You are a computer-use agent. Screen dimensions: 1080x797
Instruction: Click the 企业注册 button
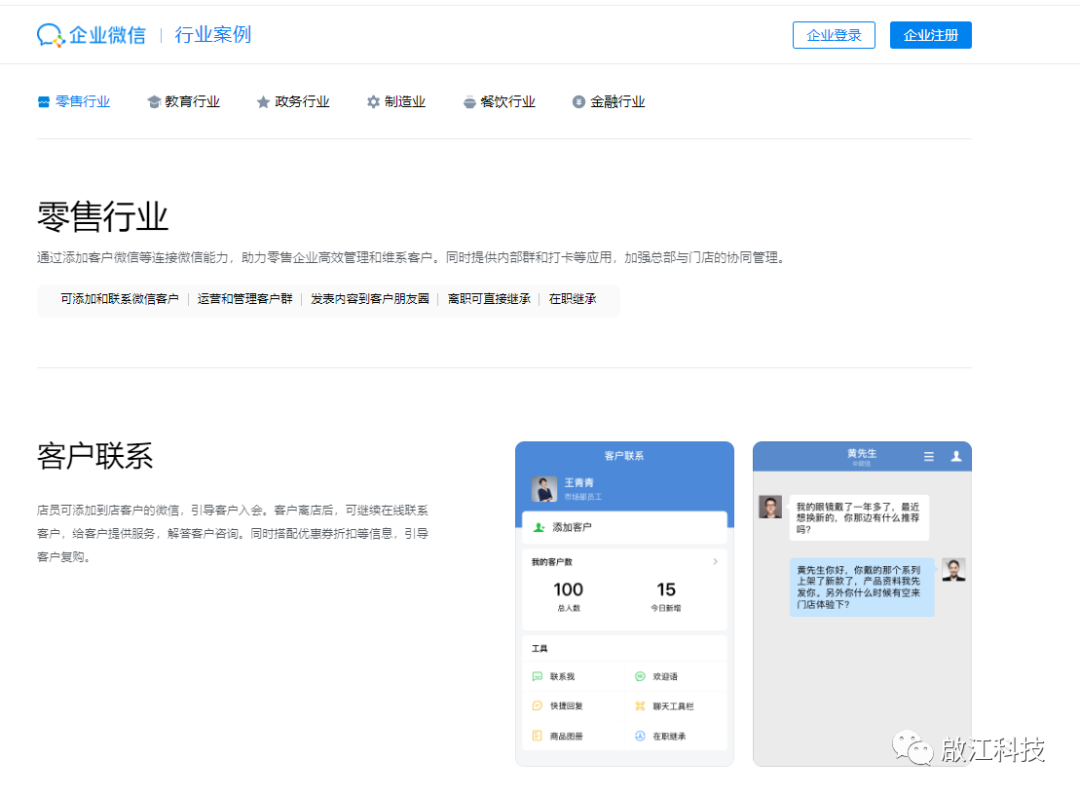[x=930, y=35]
